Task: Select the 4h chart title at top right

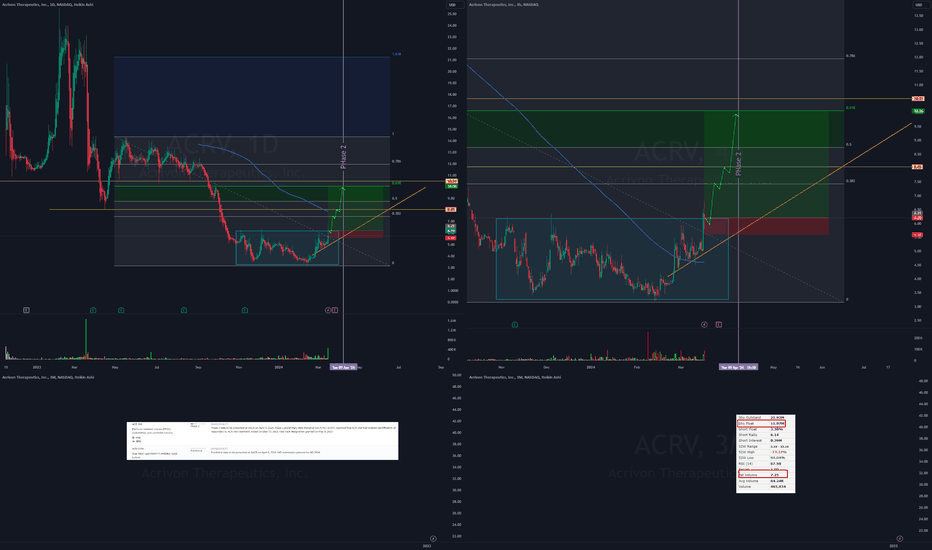Action: pos(504,5)
